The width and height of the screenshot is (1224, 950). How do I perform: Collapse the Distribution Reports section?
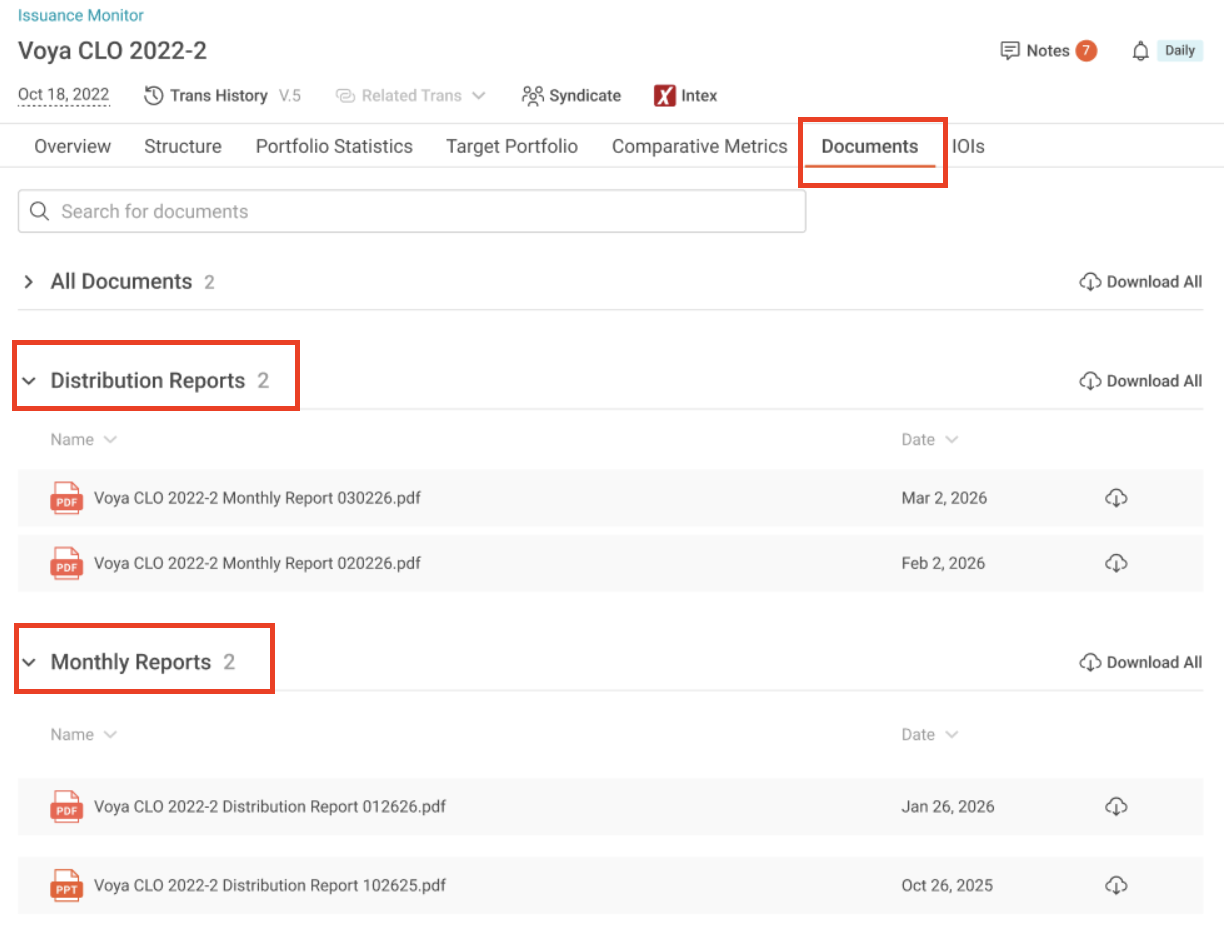tap(29, 381)
